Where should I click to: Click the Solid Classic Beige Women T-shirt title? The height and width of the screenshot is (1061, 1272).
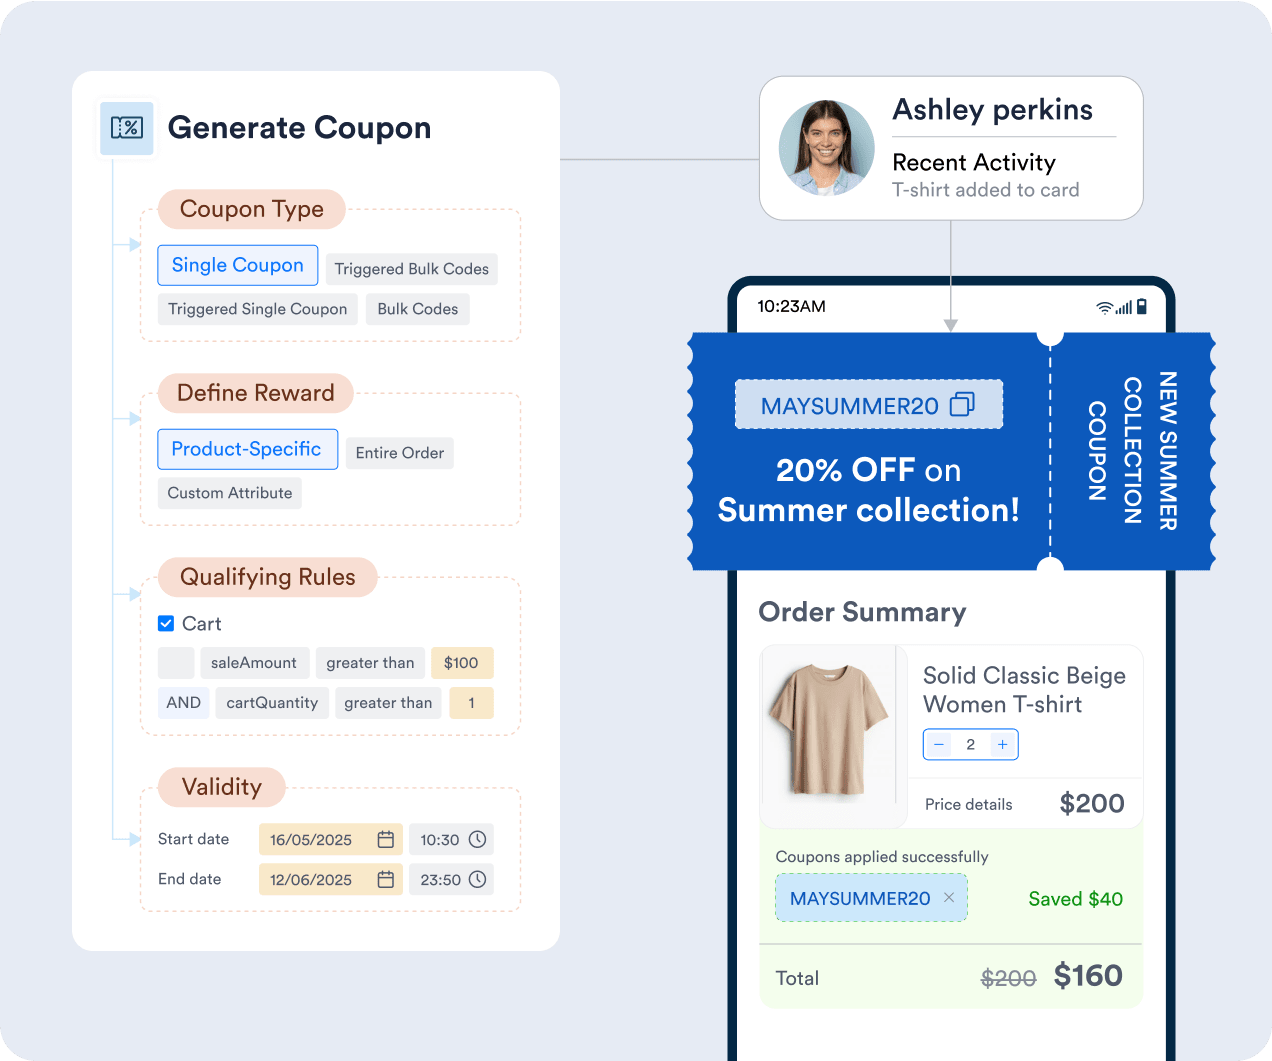pos(1024,690)
